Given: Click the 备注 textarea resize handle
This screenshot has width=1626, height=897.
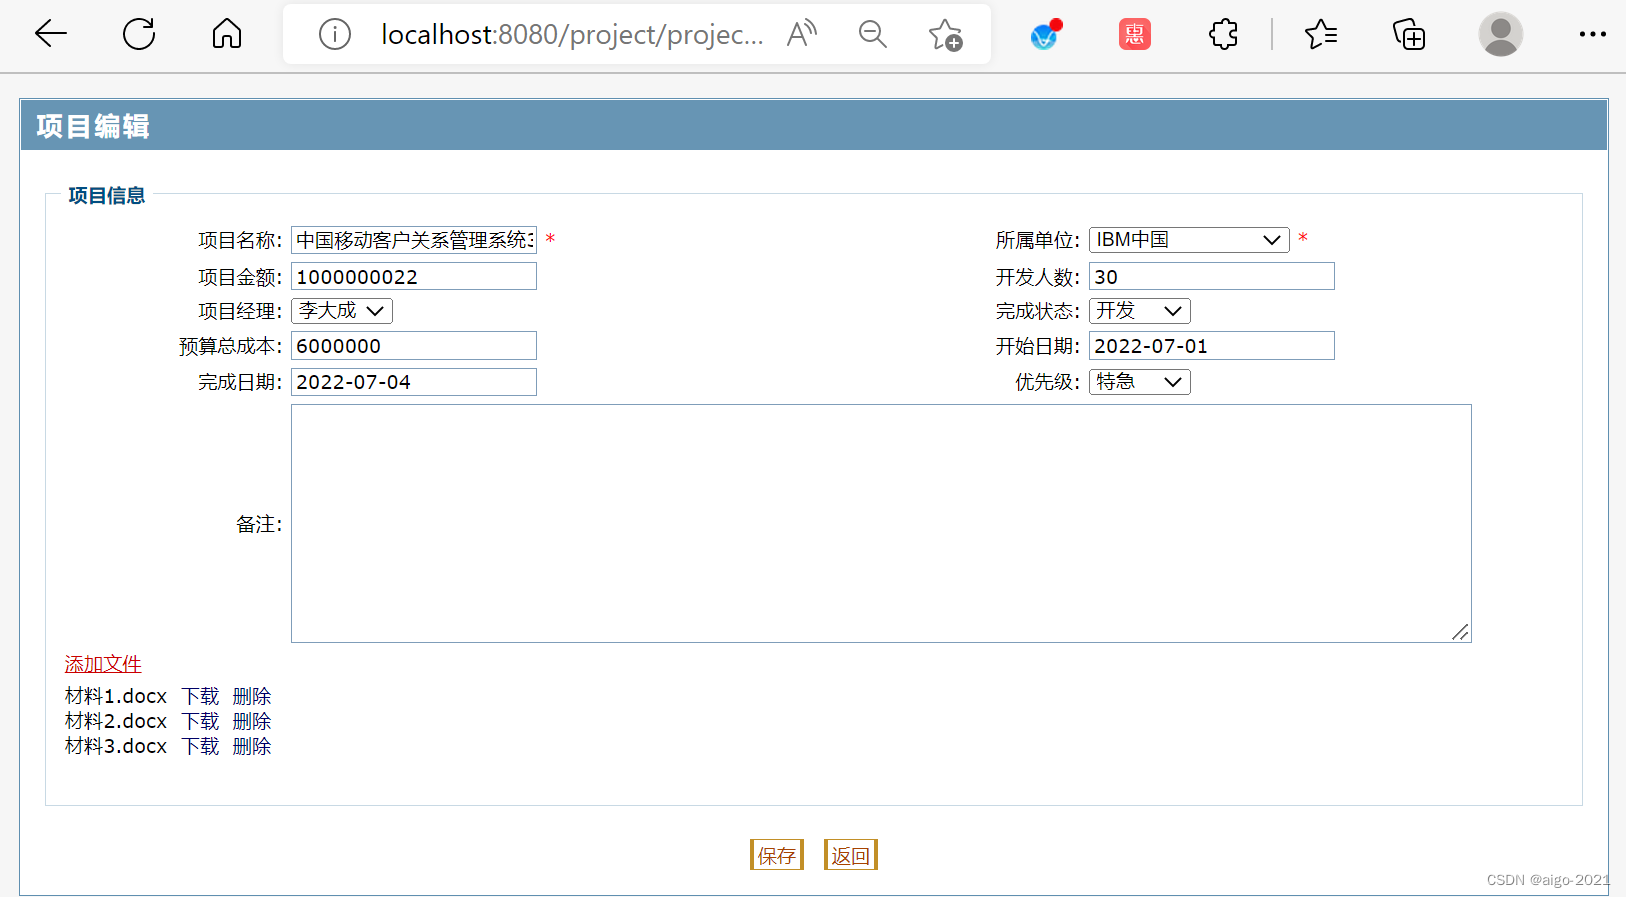Looking at the screenshot, I should [1461, 632].
